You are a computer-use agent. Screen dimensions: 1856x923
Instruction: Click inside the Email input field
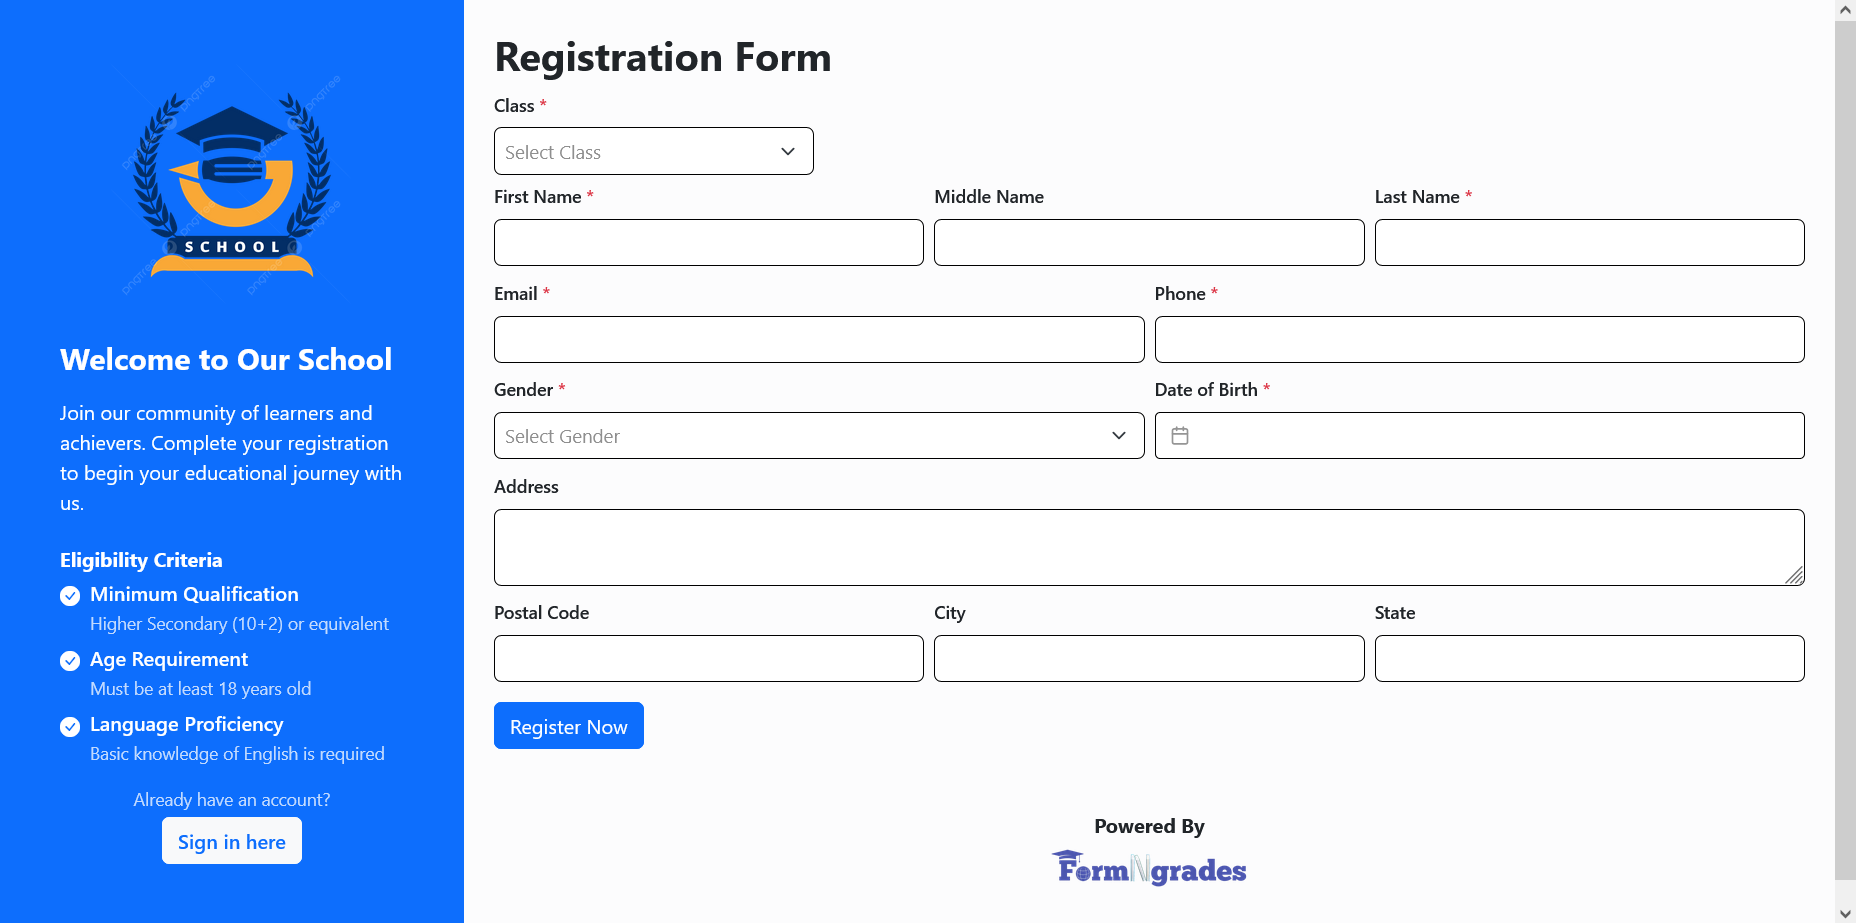click(818, 339)
